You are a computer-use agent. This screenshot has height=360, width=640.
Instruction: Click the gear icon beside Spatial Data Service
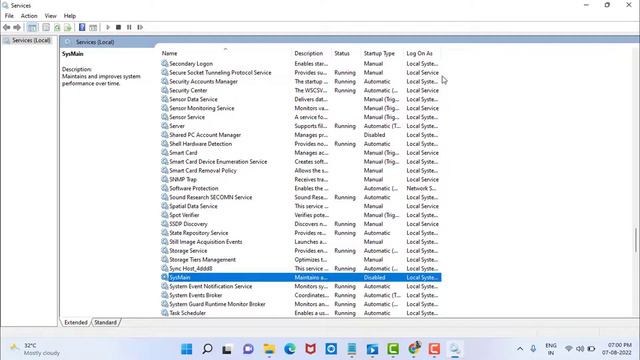[x=164, y=206]
